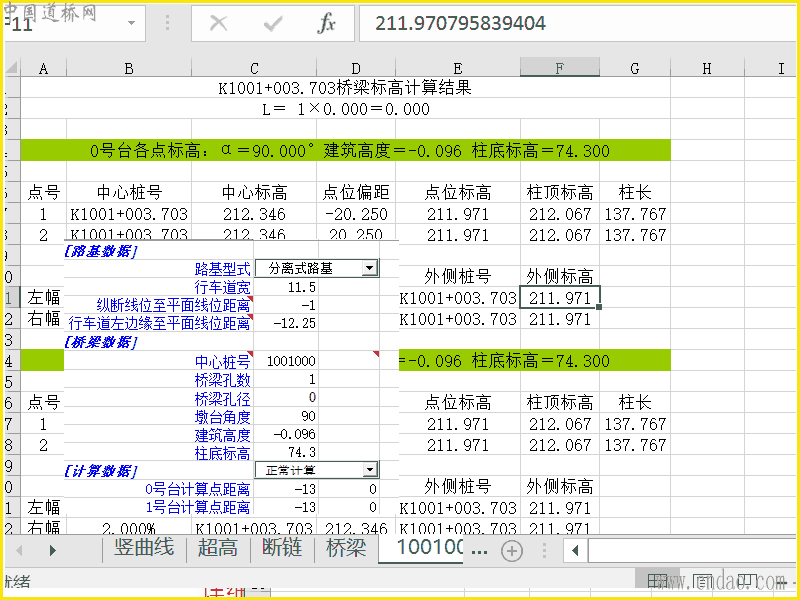Select column H header

click(707, 68)
